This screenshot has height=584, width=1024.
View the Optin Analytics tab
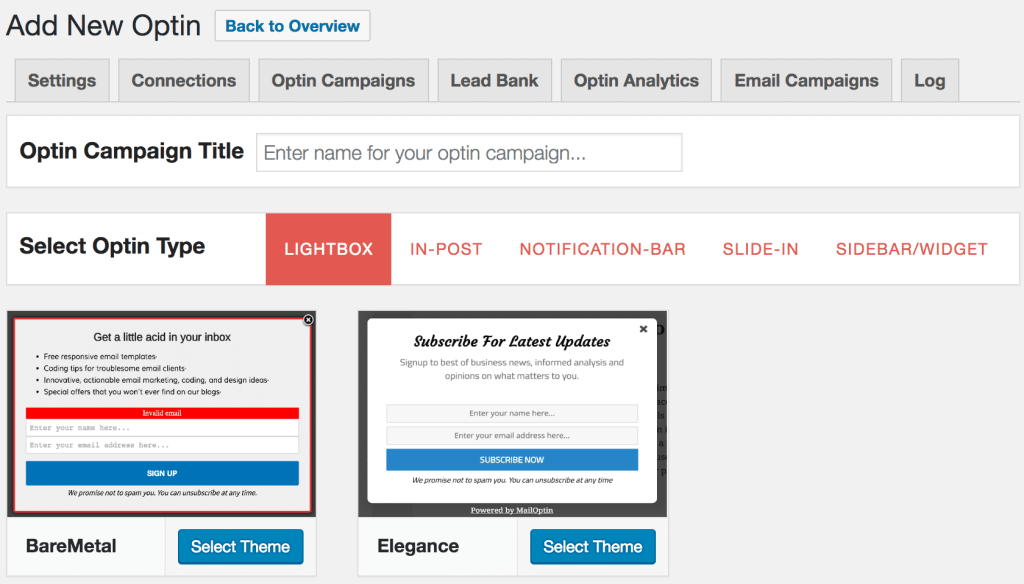[636, 81]
